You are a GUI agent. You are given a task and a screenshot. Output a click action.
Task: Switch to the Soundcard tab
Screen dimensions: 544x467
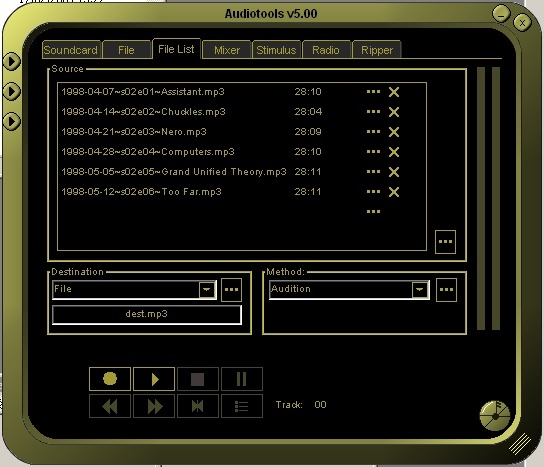coord(71,50)
